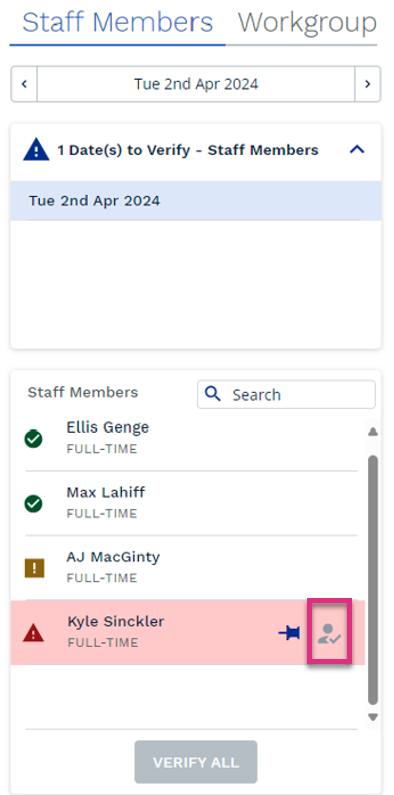Click green check icon next to Max Lahiff

coord(33,503)
